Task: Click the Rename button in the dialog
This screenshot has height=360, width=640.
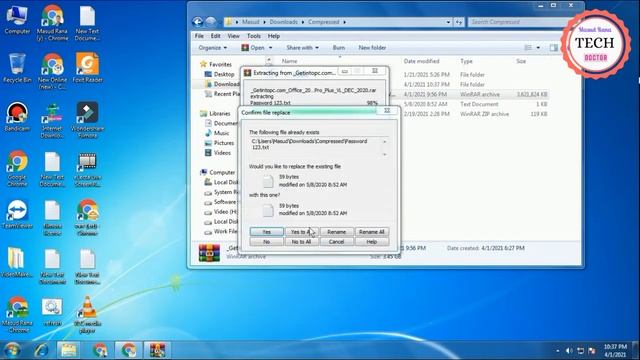Action: [x=336, y=231]
